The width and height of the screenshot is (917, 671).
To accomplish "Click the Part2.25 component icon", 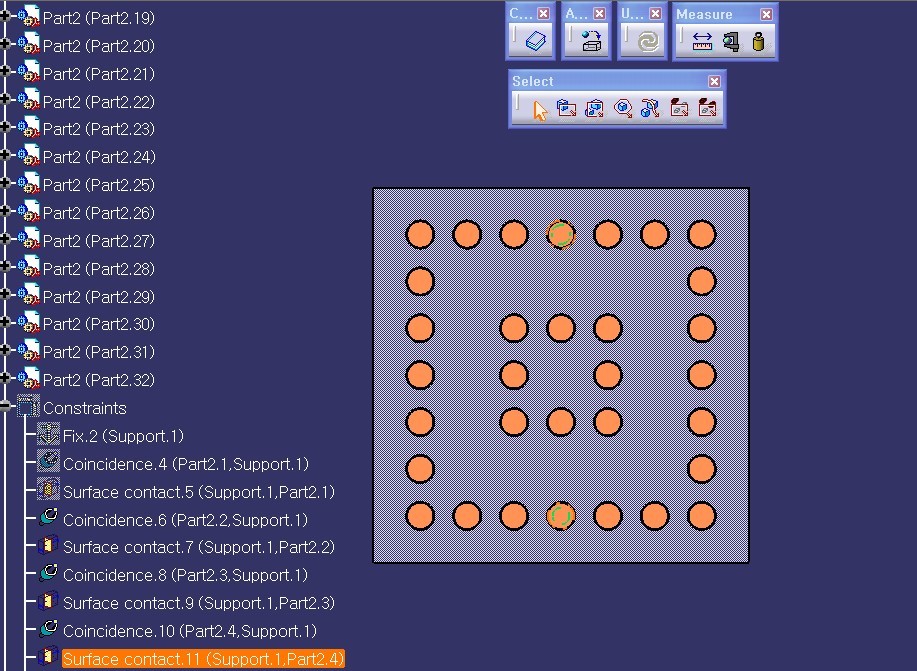I will click(x=27, y=184).
